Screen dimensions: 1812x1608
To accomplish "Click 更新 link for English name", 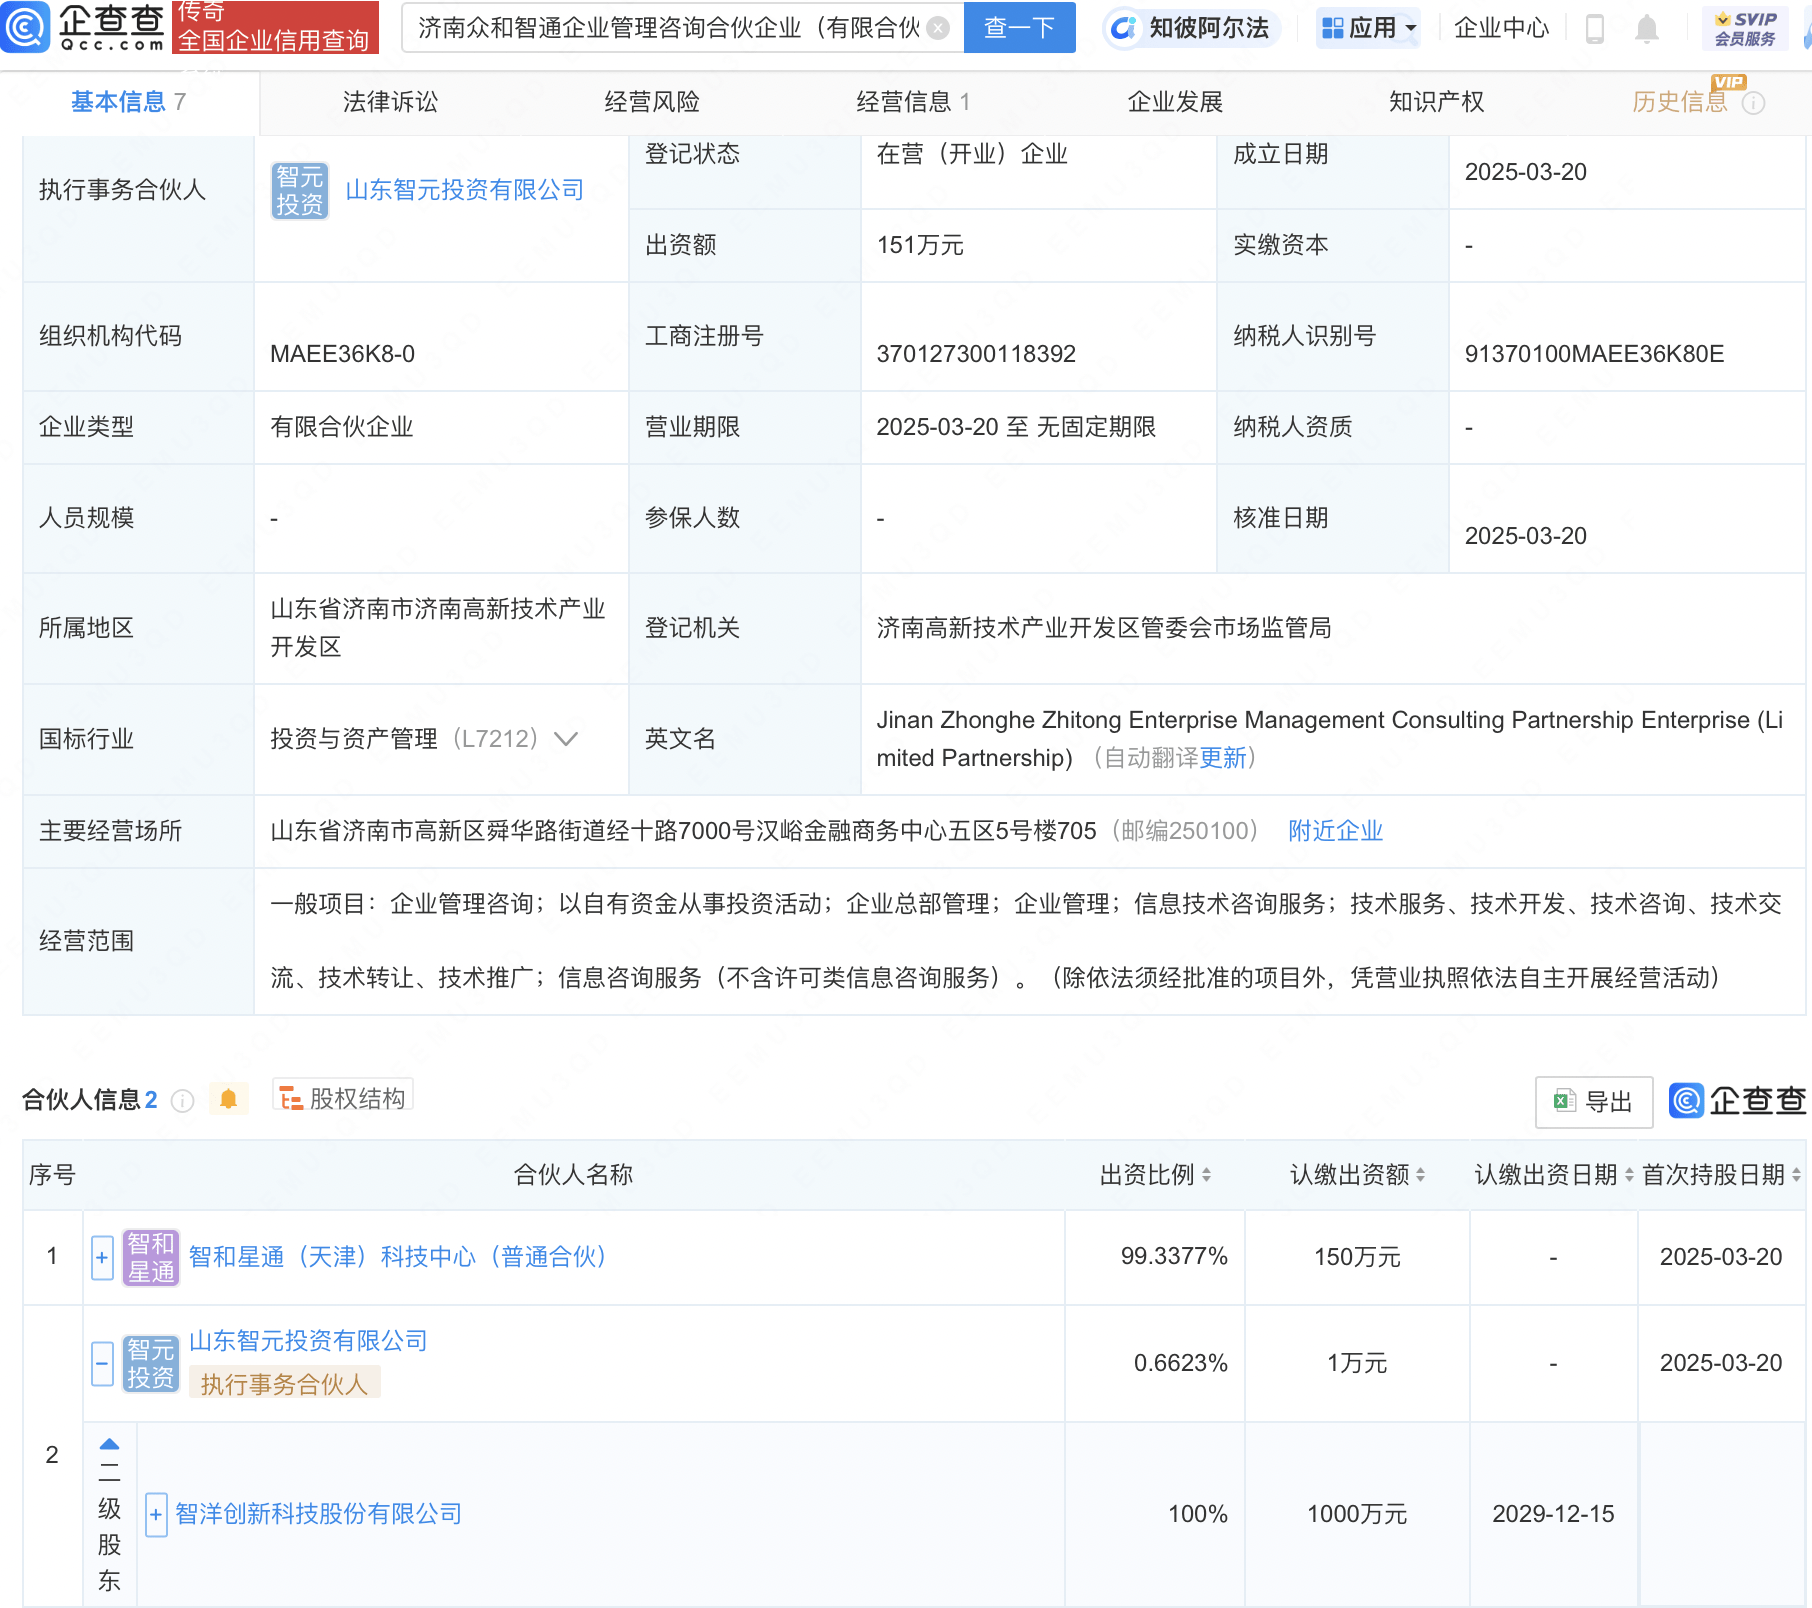I will pyautogui.click(x=1223, y=758).
